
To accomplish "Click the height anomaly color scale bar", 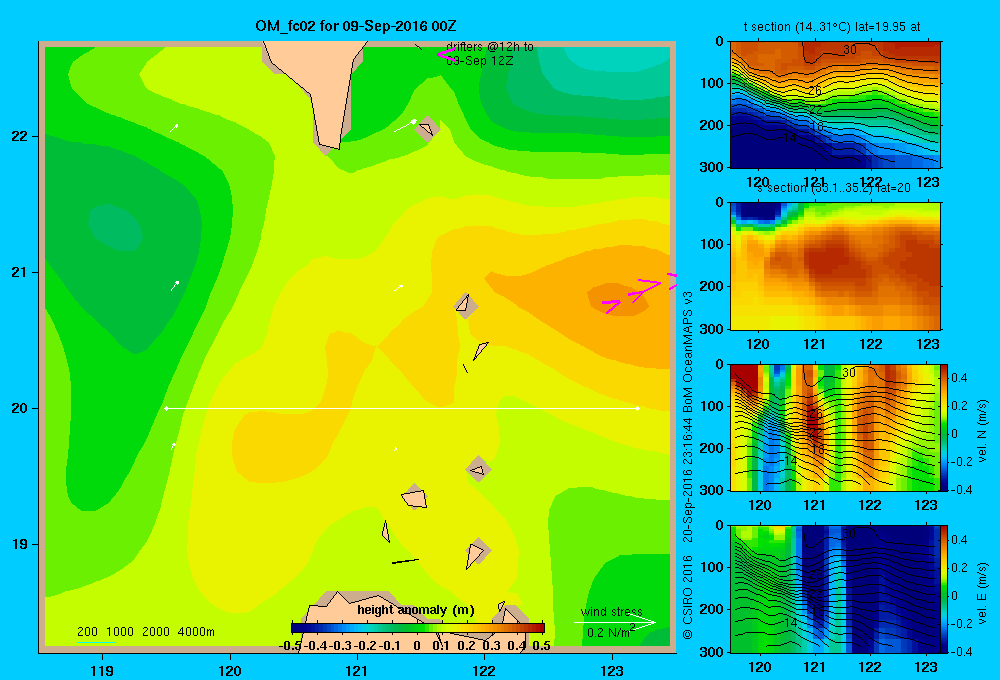I will coord(418,628).
